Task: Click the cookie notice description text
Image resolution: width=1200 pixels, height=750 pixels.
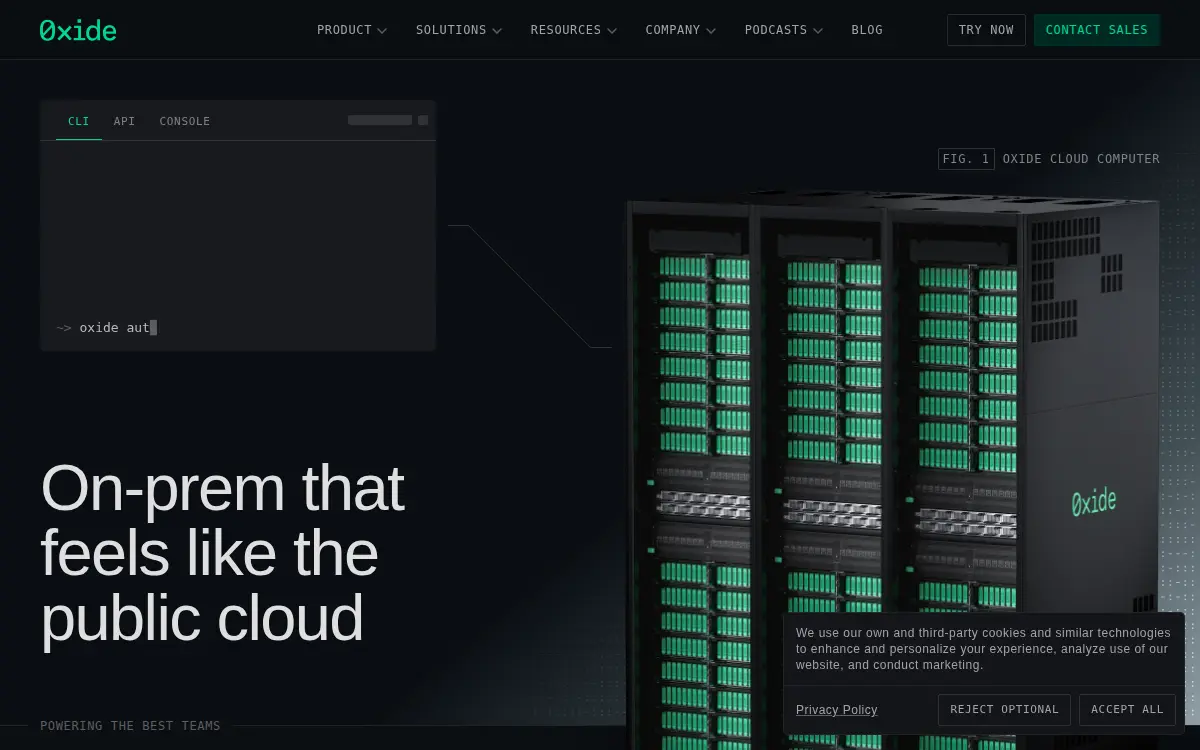Action: point(983,649)
